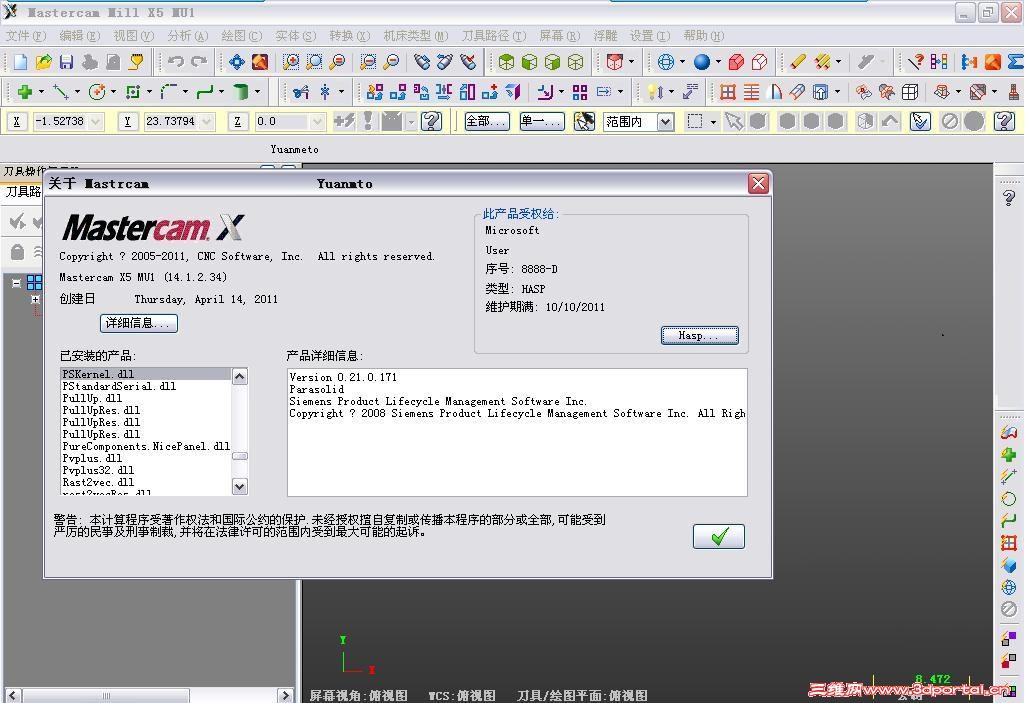Click the create line icon
Viewport: 1029px width, 703px height.
coord(60,92)
